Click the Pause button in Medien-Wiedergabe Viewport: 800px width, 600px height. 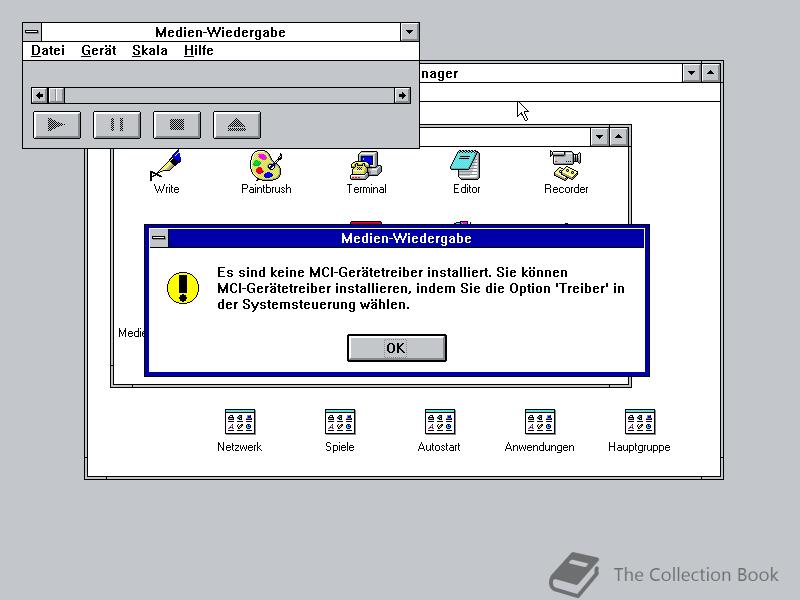pos(117,124)
